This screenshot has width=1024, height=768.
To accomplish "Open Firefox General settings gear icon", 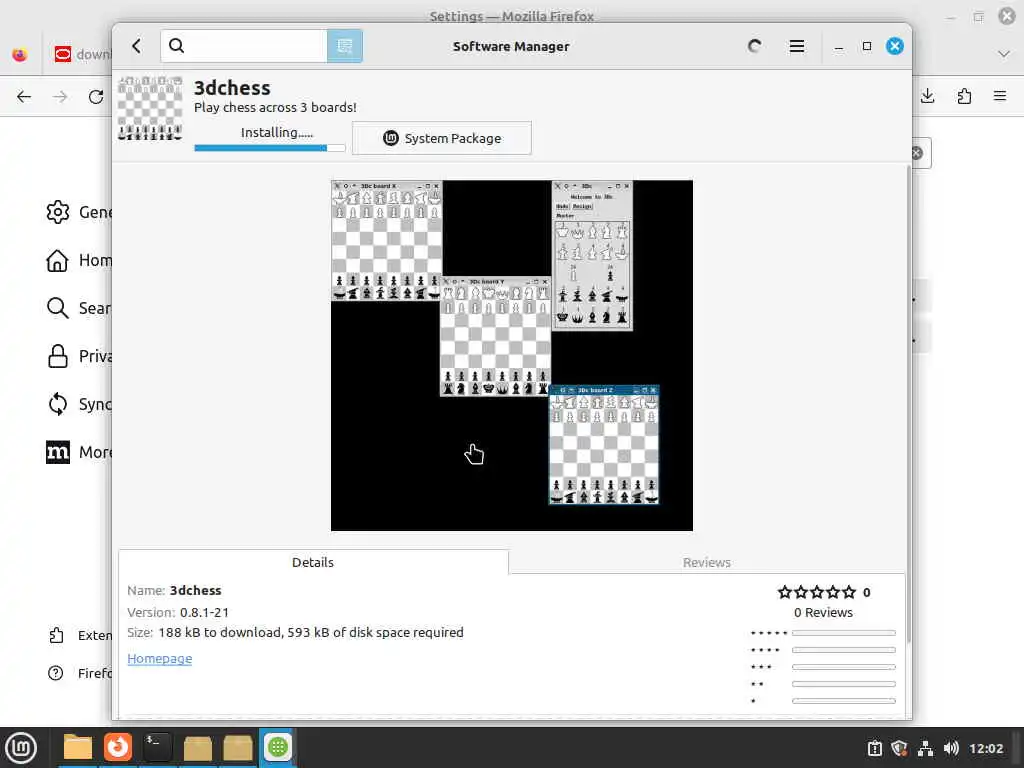I will 57,212.
